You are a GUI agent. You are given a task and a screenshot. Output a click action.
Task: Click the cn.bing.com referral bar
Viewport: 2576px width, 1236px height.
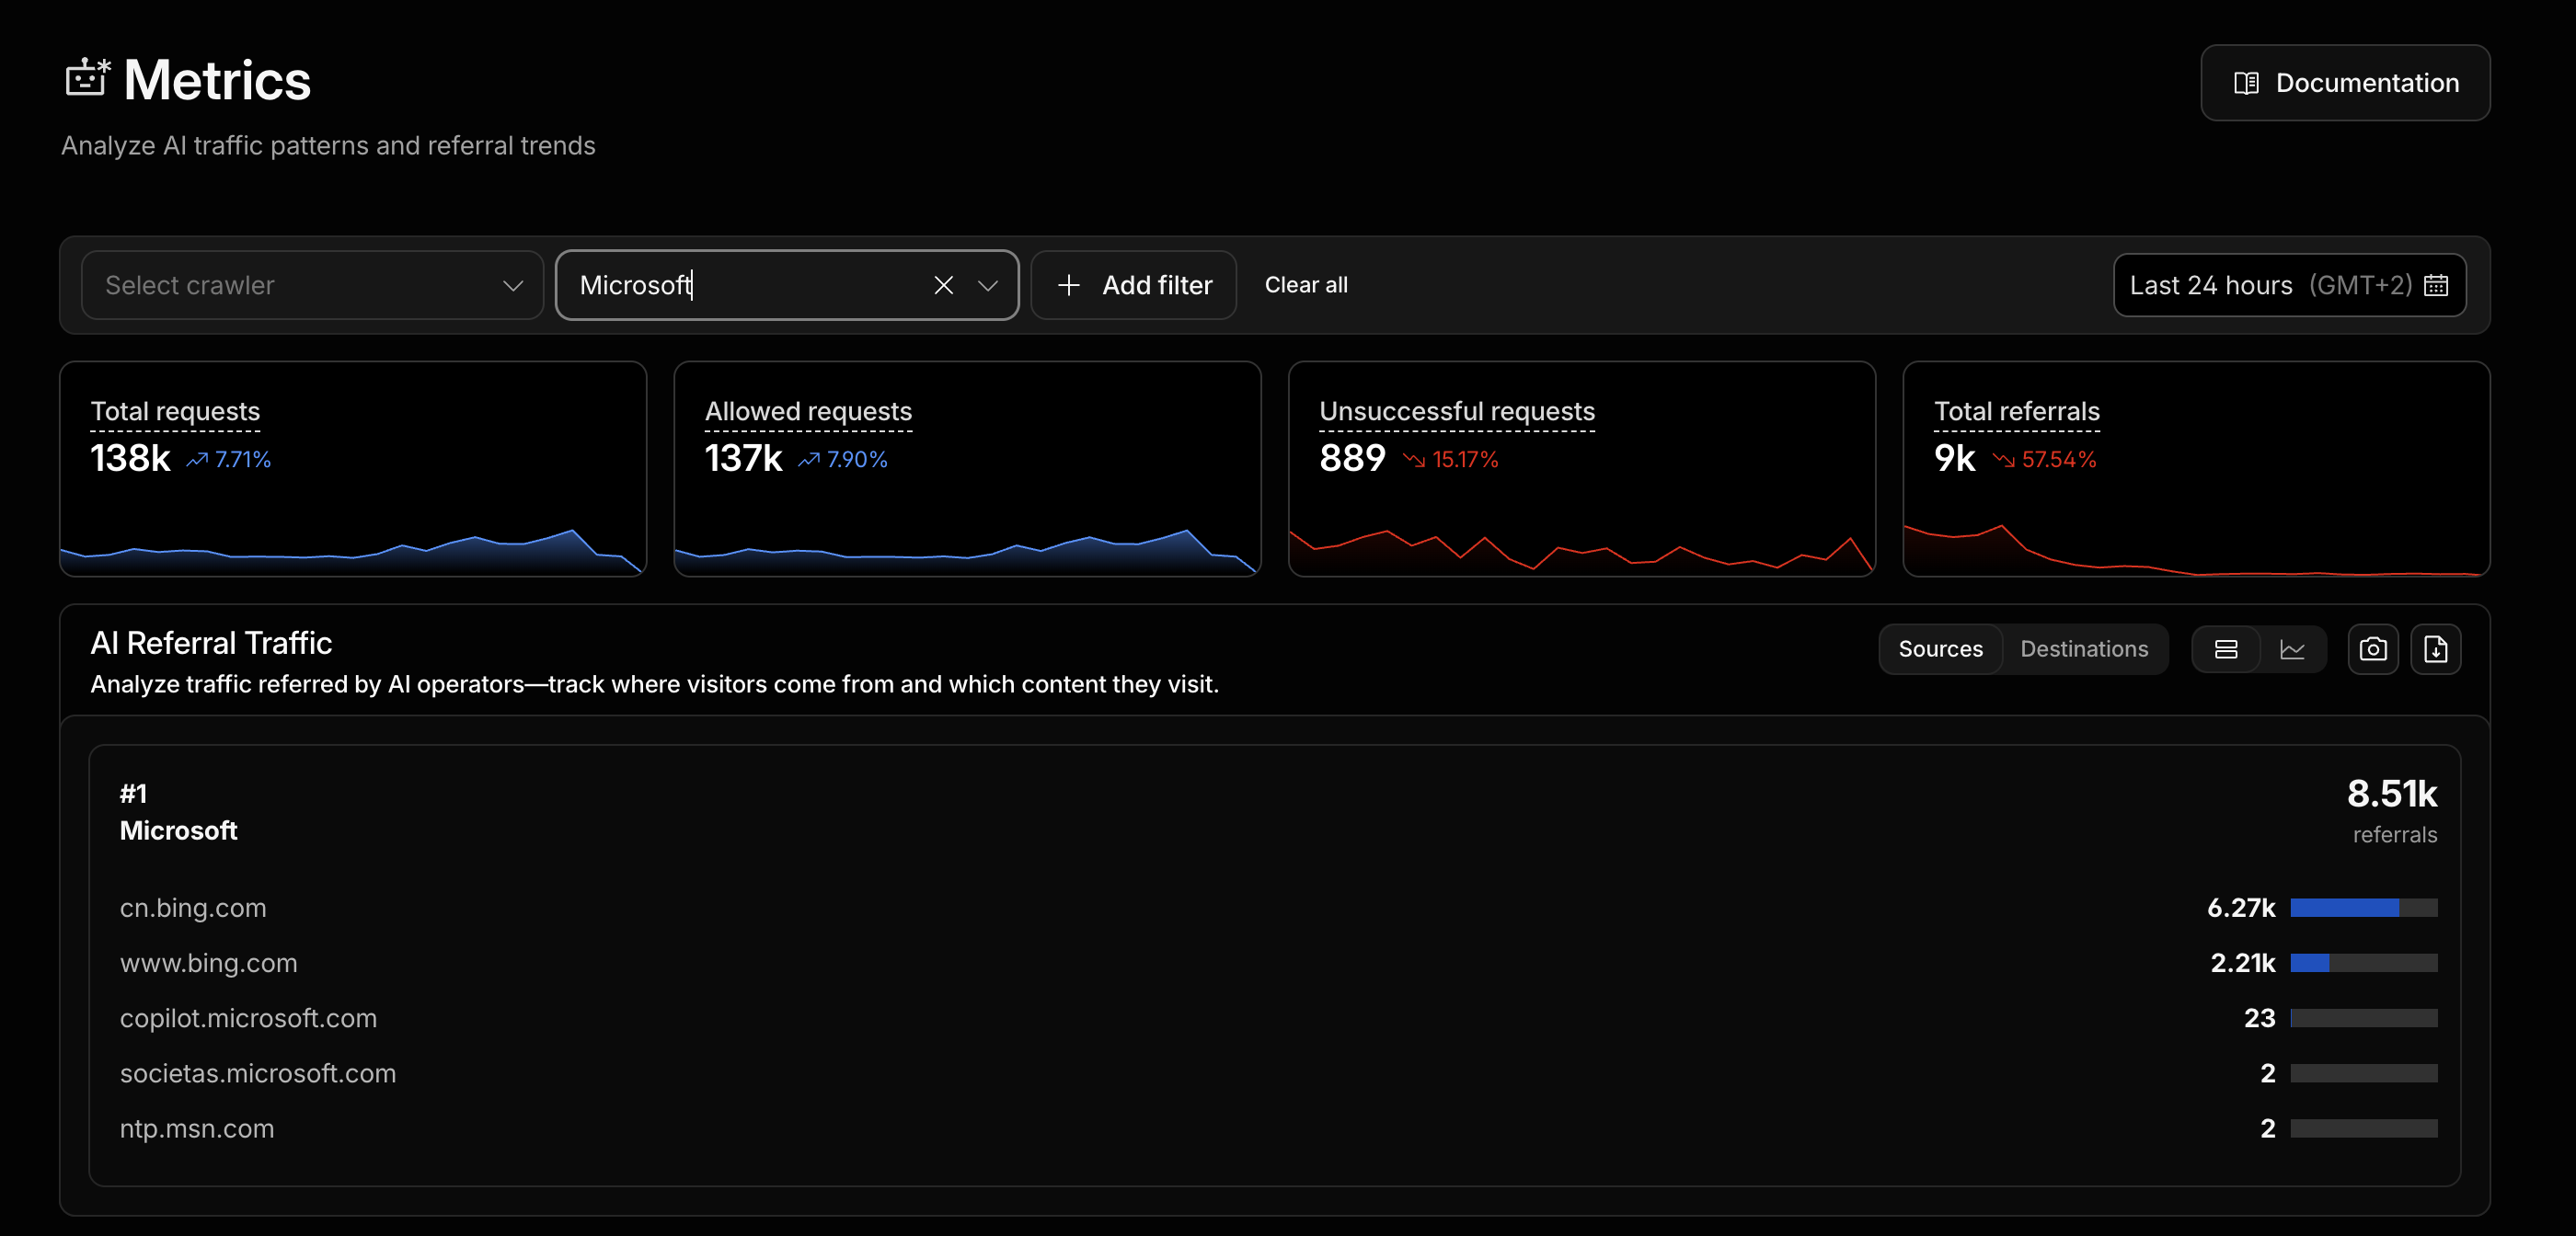(2363, 908)
